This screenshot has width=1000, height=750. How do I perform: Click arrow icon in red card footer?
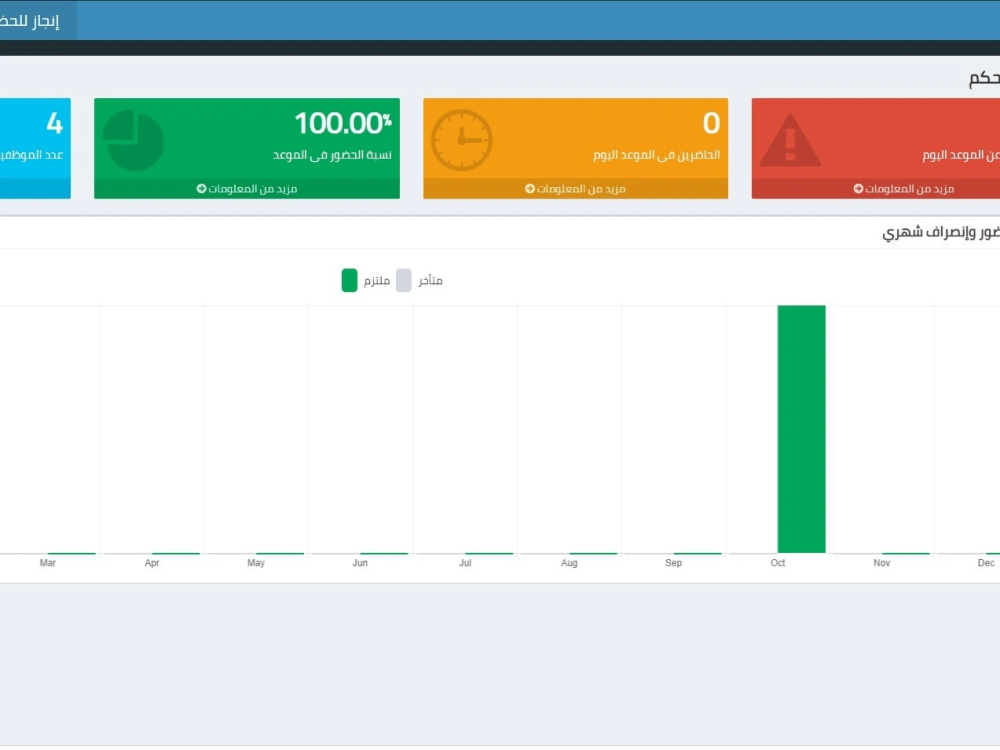(858, 189)
